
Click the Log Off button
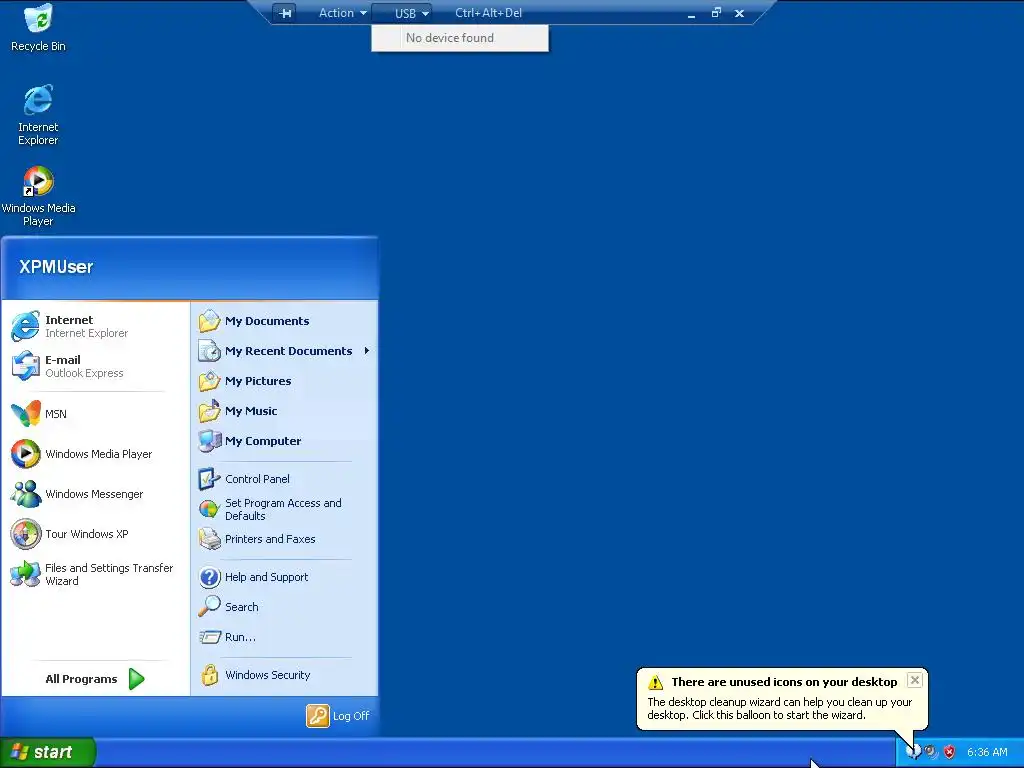[338, 716]
